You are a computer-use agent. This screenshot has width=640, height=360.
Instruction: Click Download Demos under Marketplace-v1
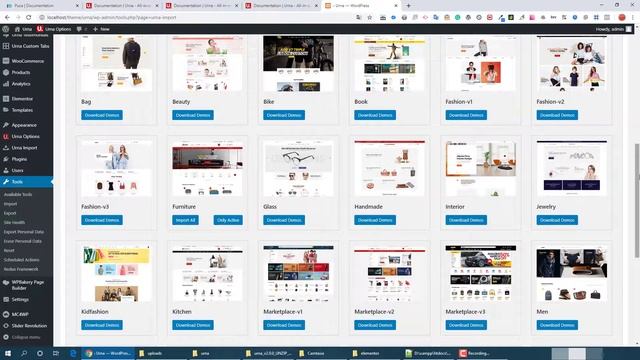pos(284,325)
